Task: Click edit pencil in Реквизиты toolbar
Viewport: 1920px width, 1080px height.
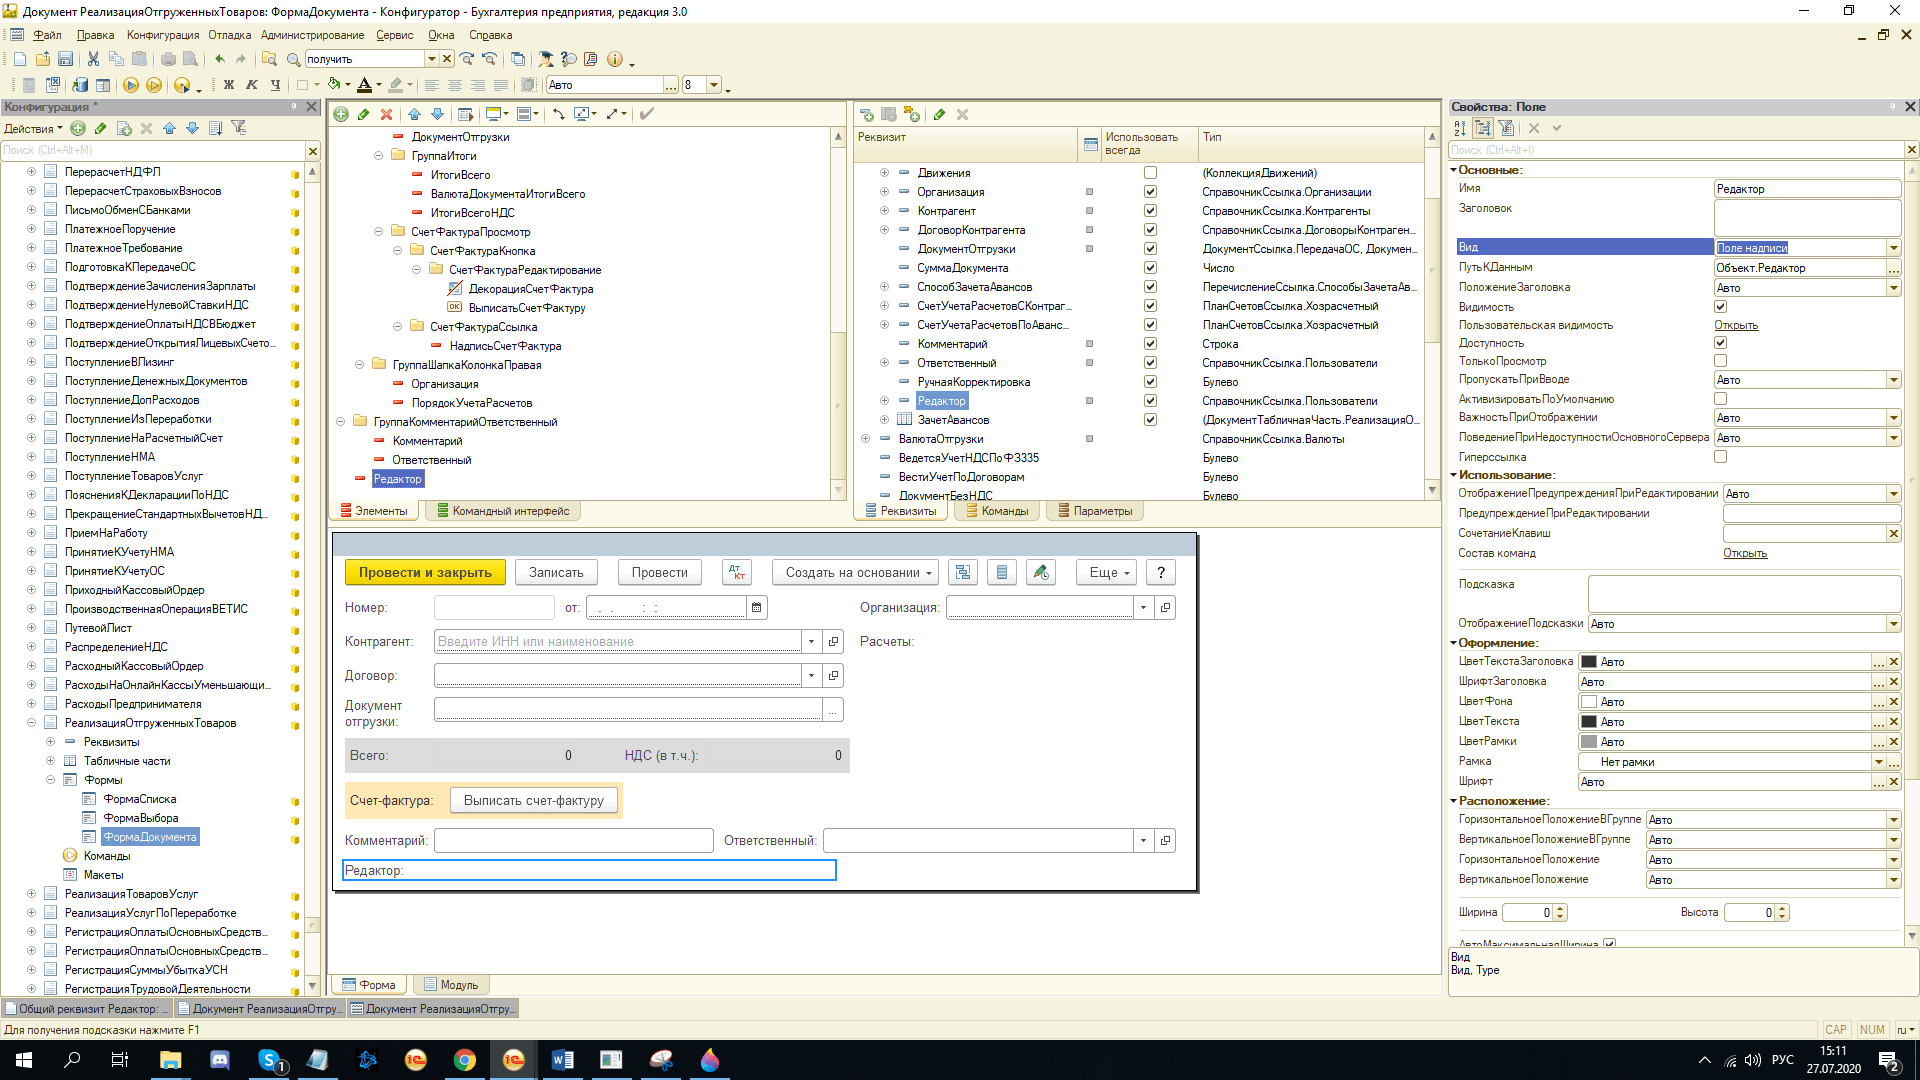Action: (940, 114)
